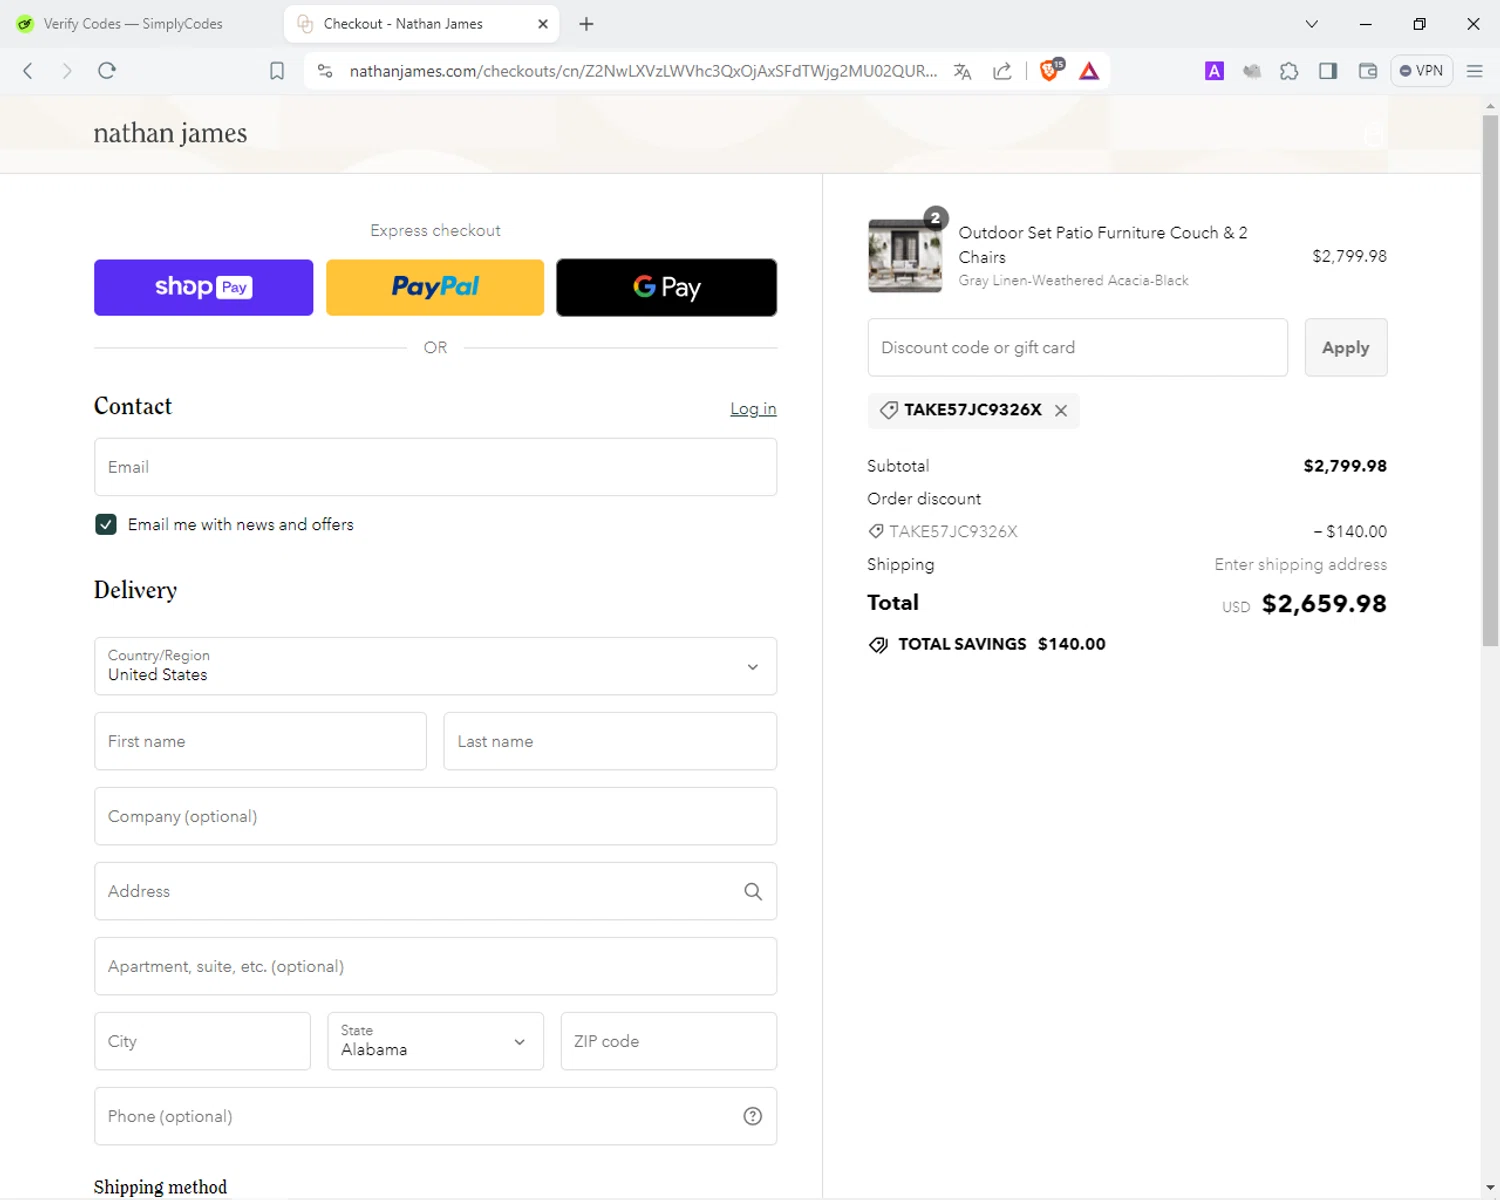Click the page vertical scrollbar
1500x1200 pixels.
point(1490,380)
